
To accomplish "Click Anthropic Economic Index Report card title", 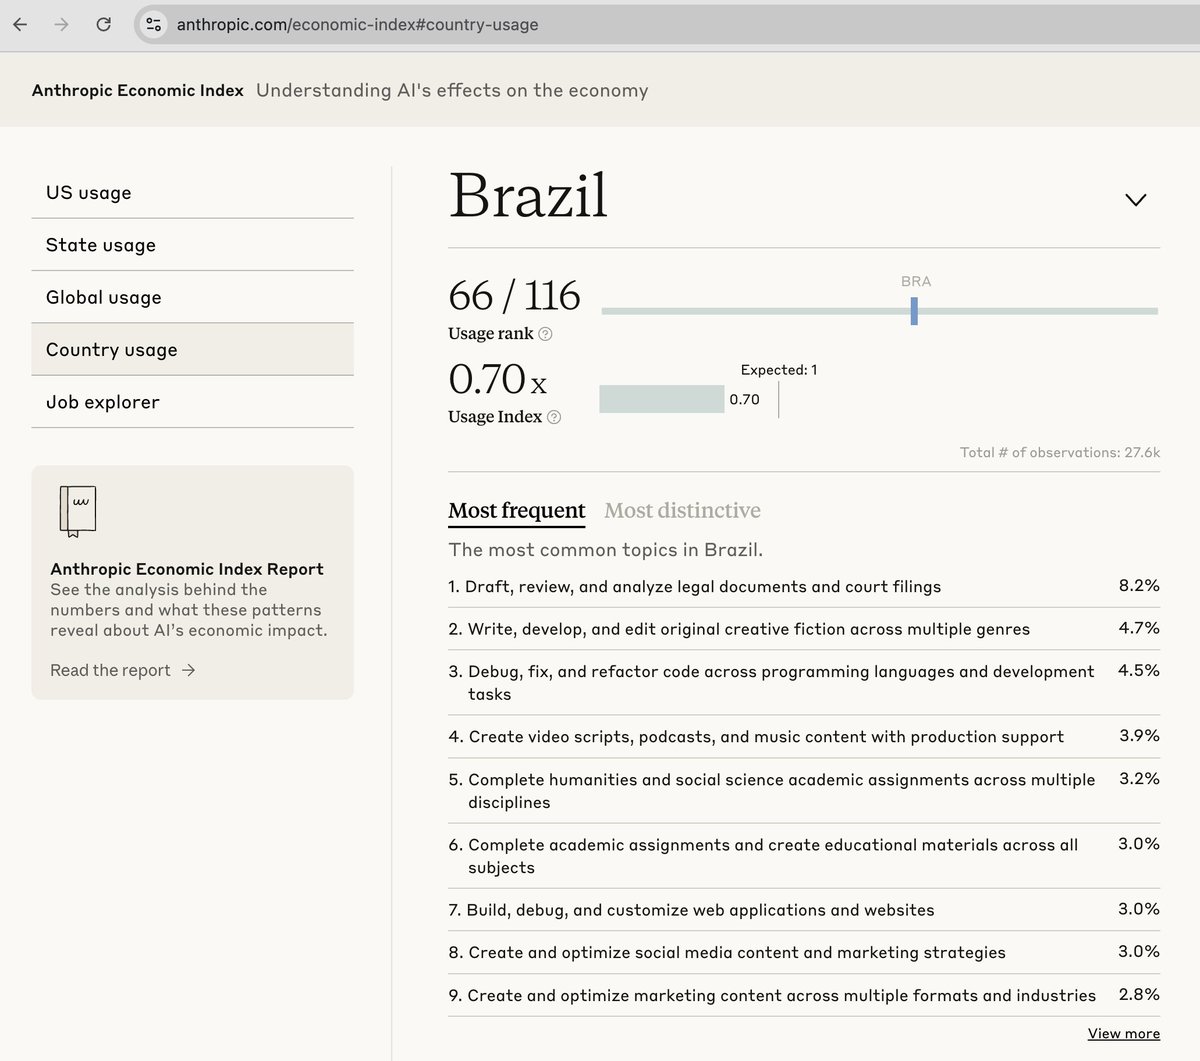I will coord(187,569).
